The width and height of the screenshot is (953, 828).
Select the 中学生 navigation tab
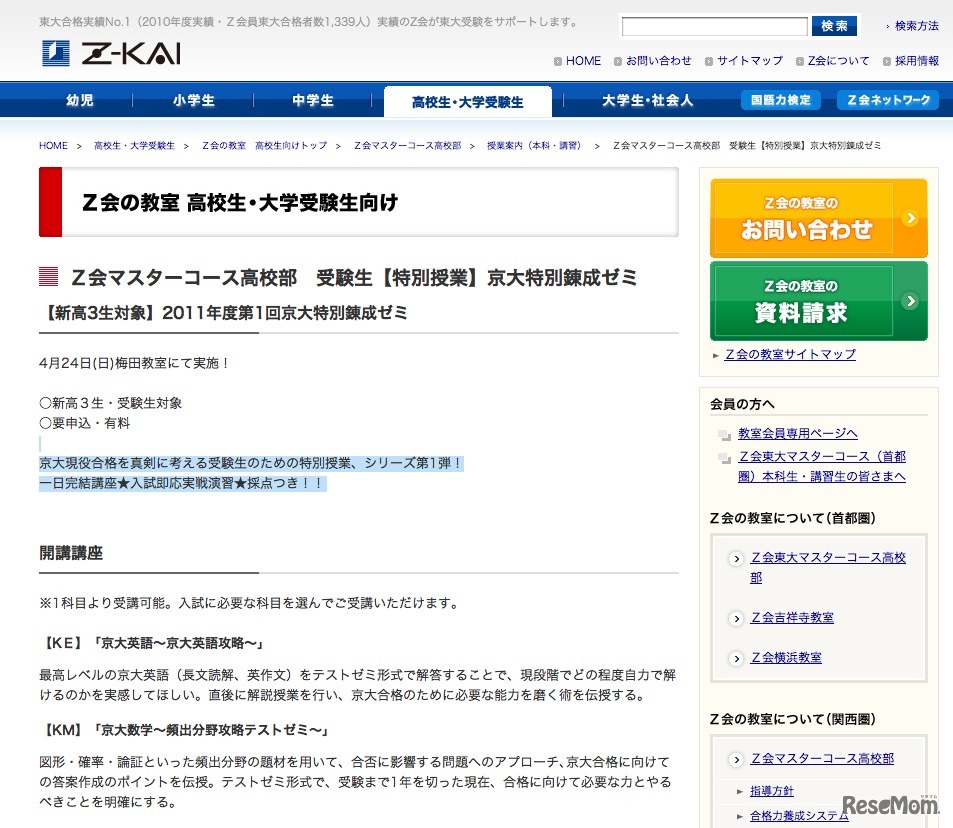tap(312, 100)
